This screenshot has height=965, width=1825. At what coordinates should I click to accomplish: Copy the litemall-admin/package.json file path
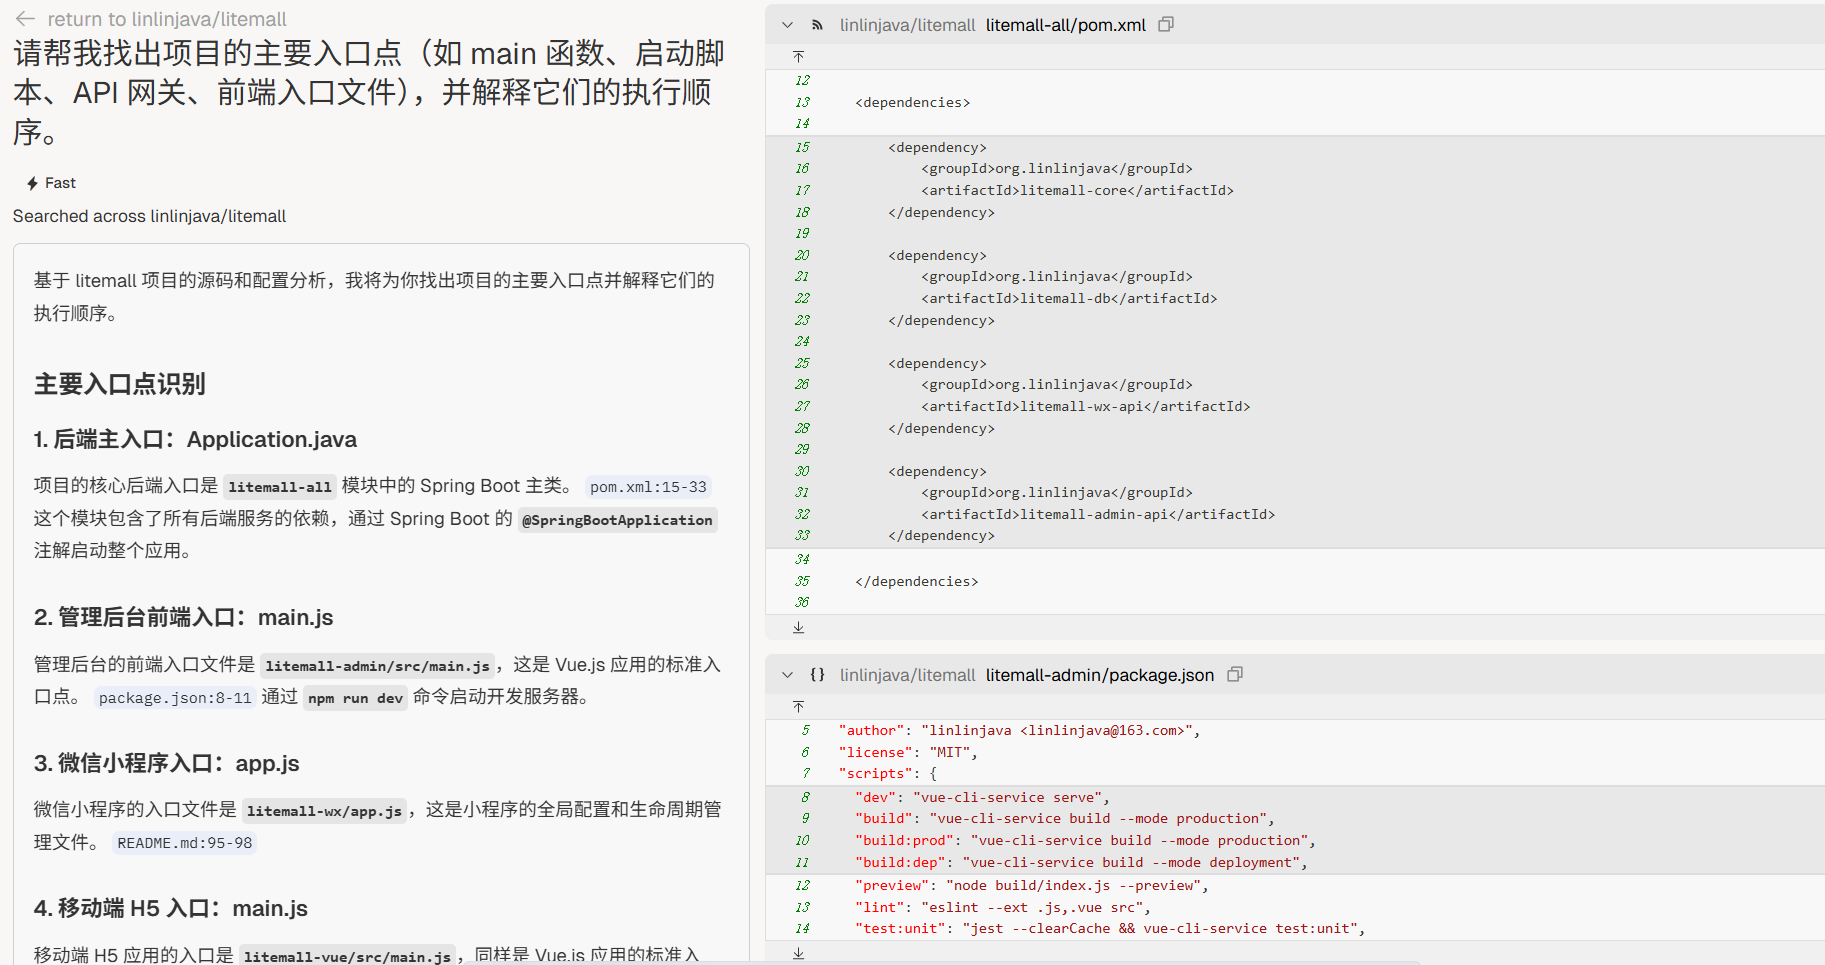(x=1234, y=674)
